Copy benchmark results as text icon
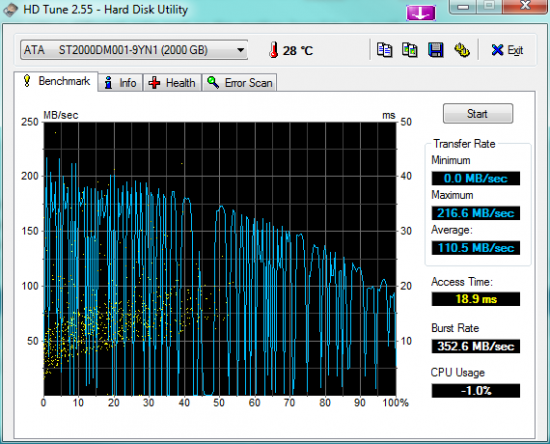This screenshot has width=550, height=444. pyautogui.click(x=384, y=50)
